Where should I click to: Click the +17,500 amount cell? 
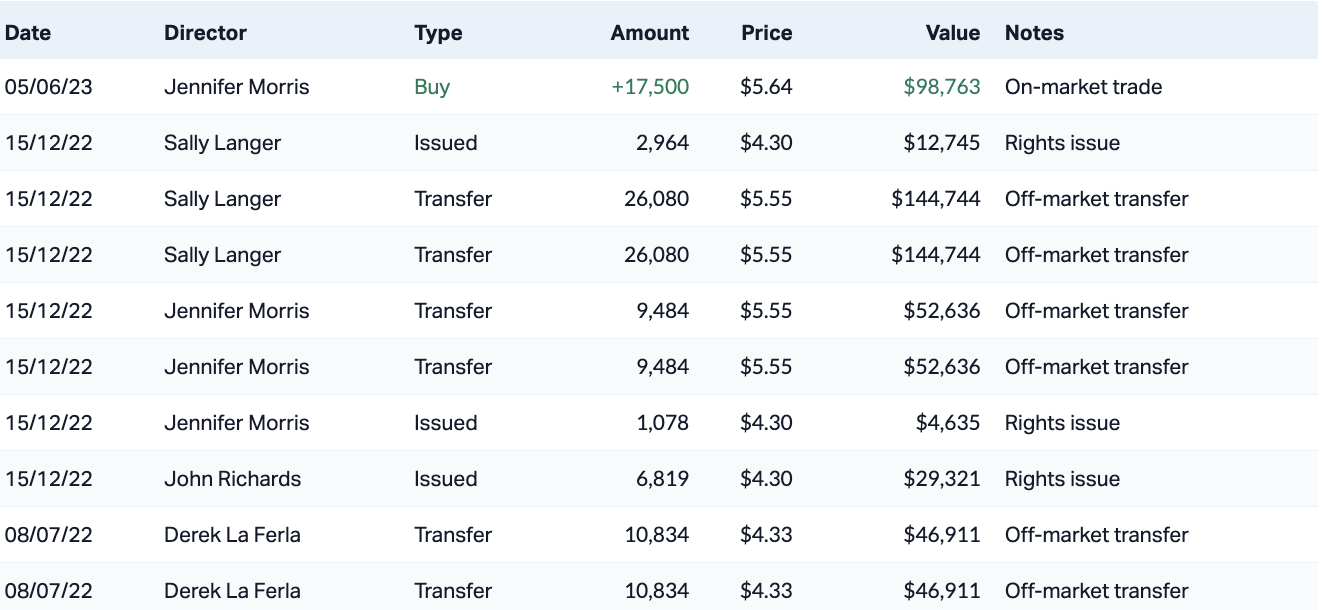click(650, 87)
